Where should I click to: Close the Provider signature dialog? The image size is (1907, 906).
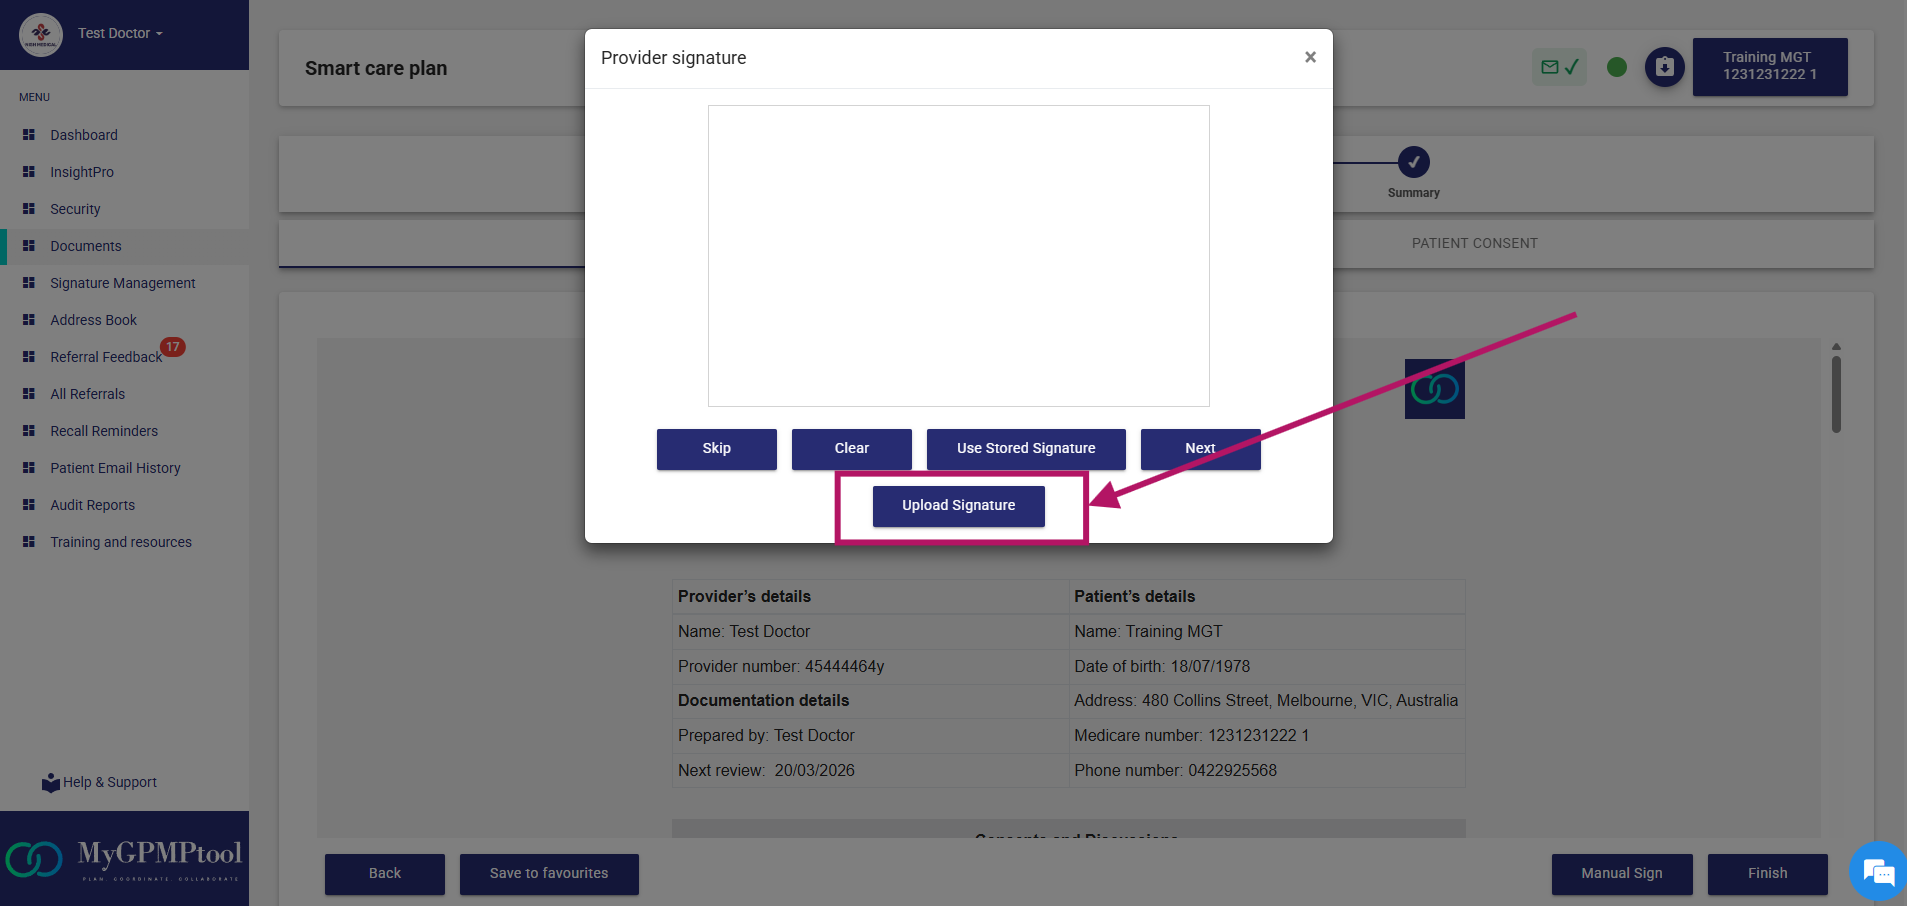click(x=1310, y=57)
